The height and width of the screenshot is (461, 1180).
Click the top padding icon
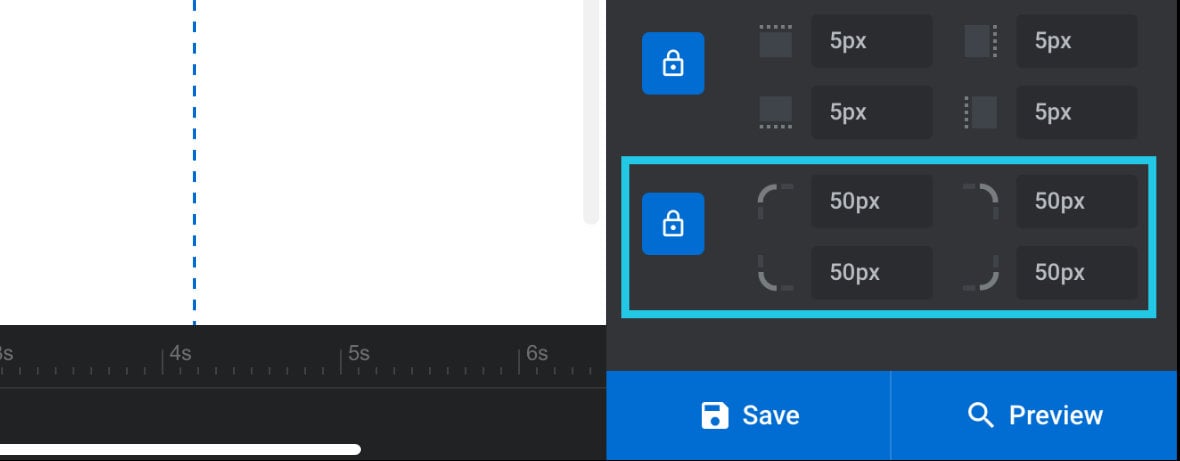click(775, 41)
